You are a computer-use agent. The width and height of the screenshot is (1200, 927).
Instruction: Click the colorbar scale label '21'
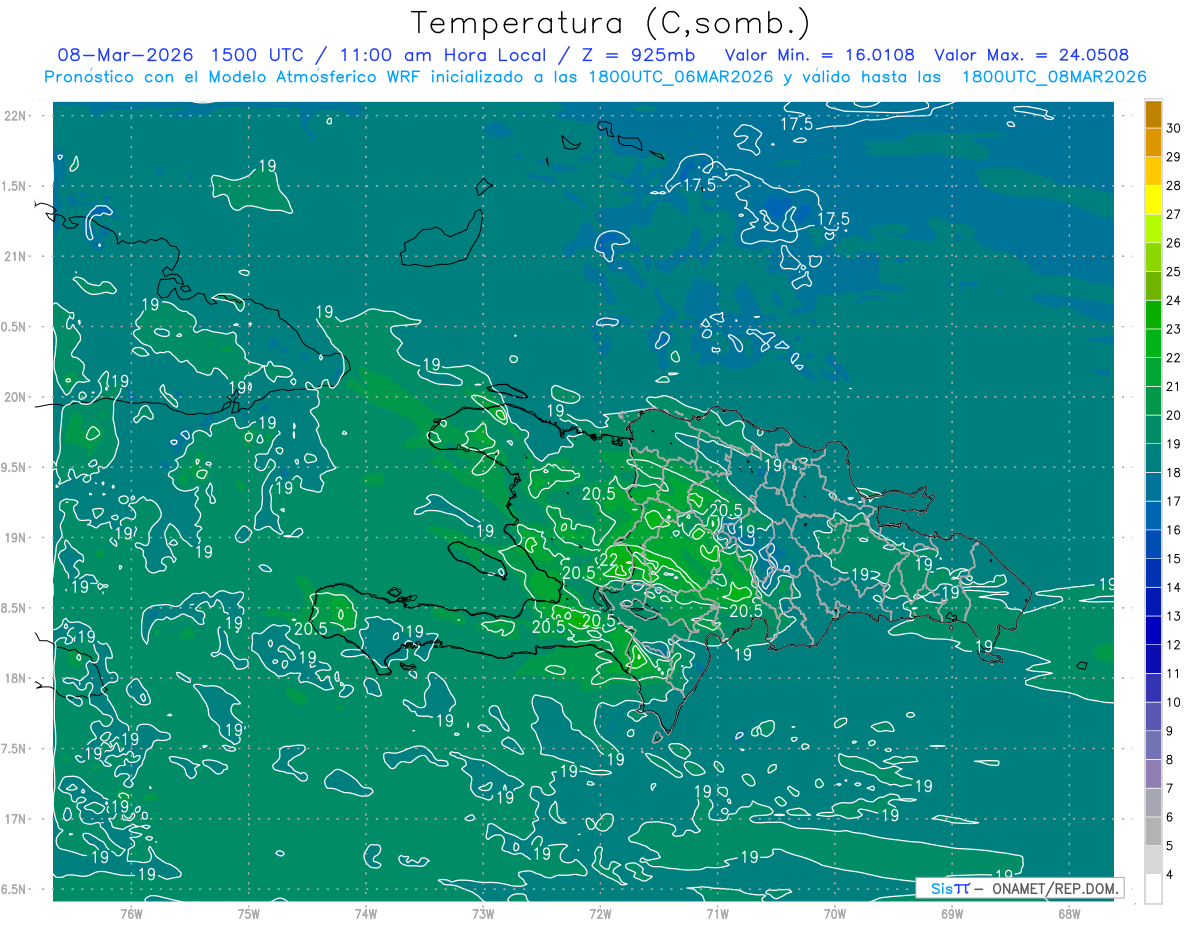1173,387
